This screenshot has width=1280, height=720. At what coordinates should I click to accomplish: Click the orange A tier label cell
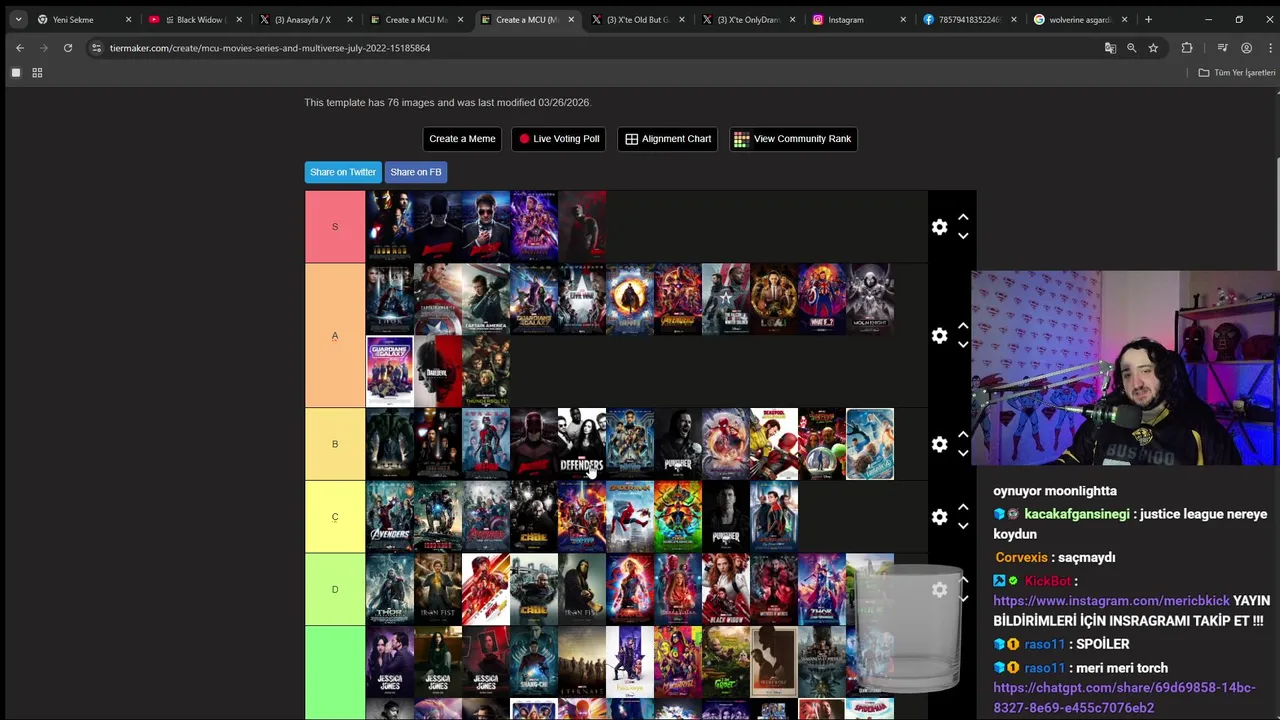(x=335, y=336)
